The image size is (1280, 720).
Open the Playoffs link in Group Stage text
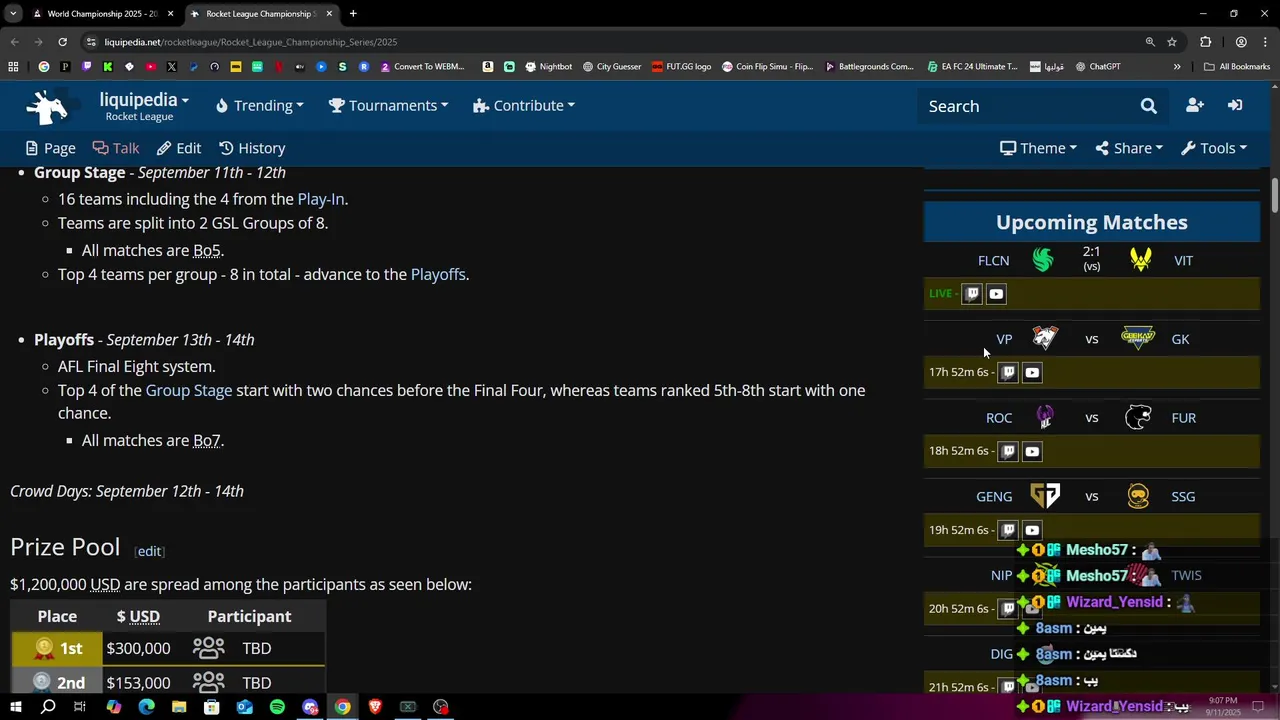pyautogui.click(x=438, y=274)
